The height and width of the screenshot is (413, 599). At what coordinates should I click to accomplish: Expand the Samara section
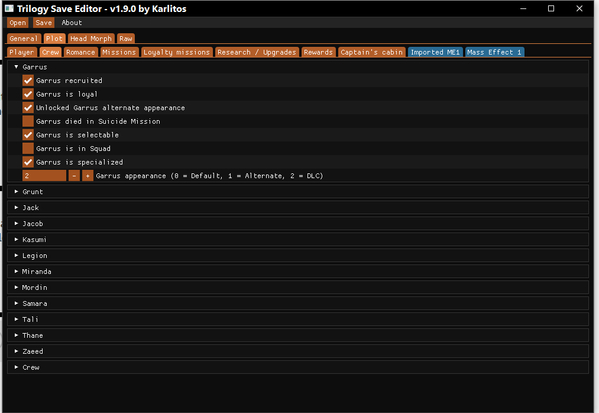click(x=298, y=303)
